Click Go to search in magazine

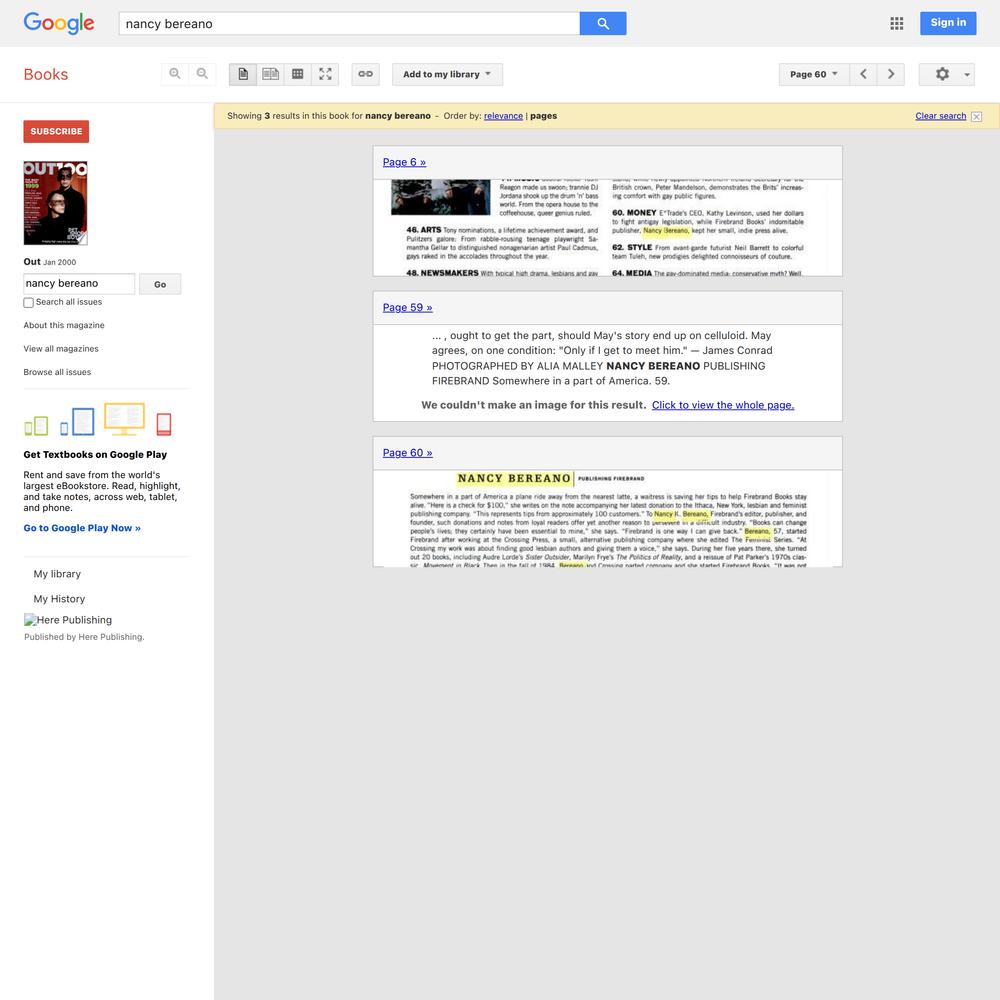160,284
